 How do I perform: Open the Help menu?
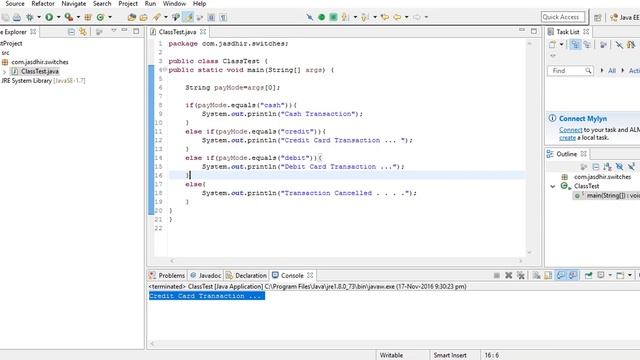pos(199,4)
